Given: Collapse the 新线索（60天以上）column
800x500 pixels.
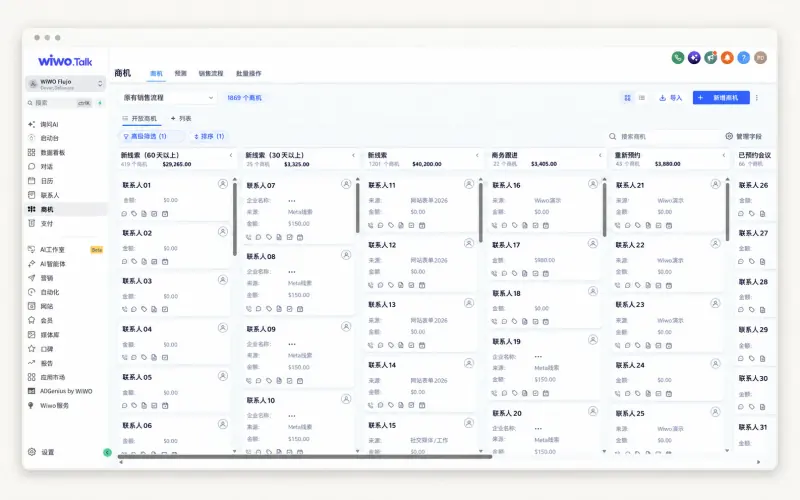Looking at the screenshot, I should point(231,155).
